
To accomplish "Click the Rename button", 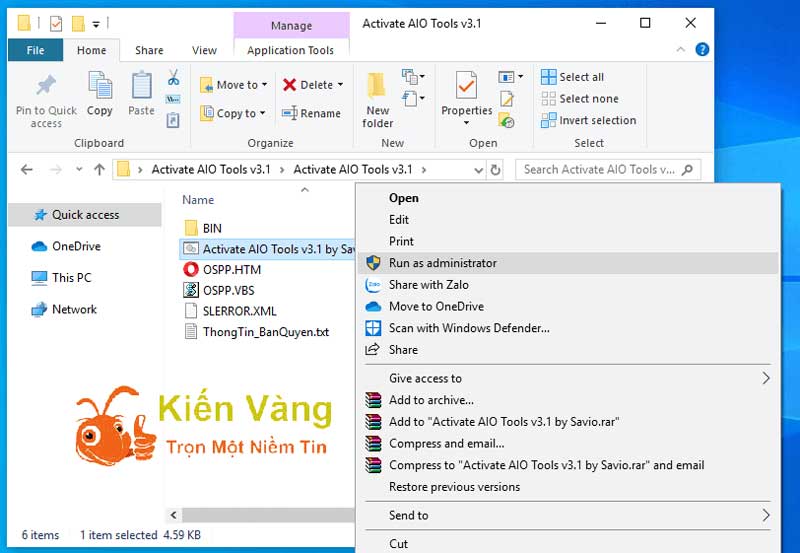I will [311, 113].
